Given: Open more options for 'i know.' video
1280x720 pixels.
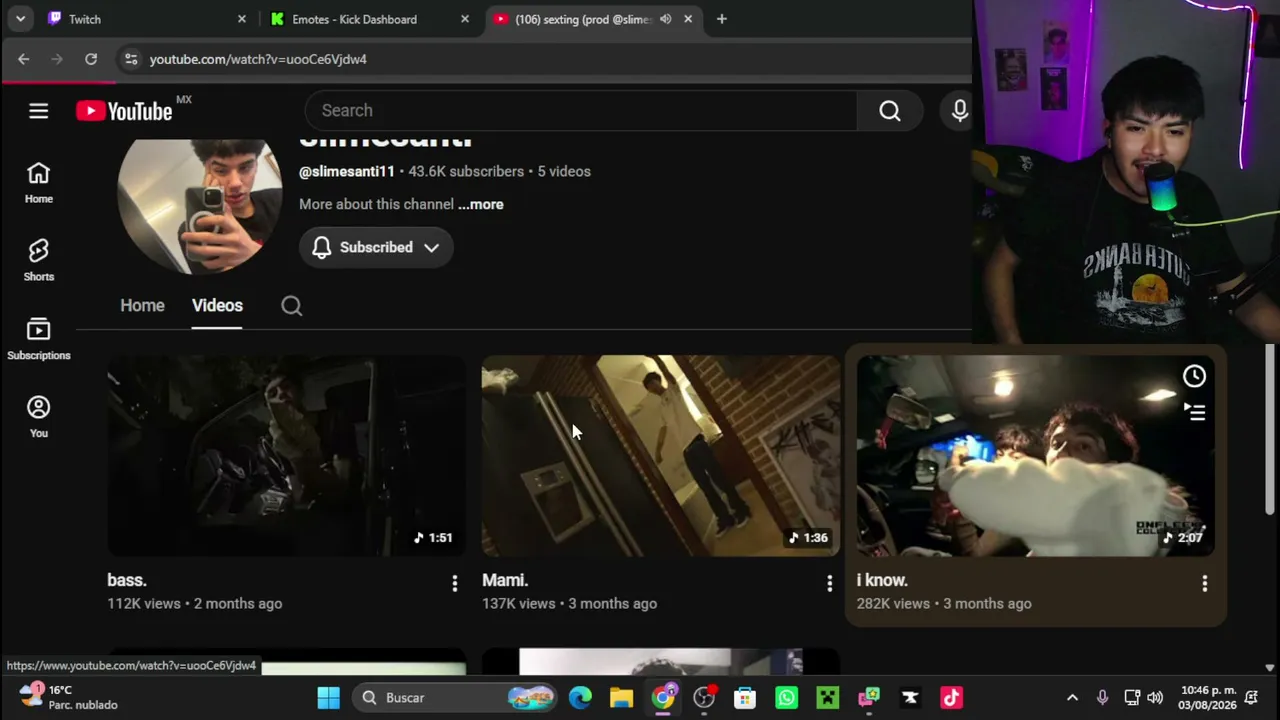Looking at the screenshot, I should [1204, 583].
